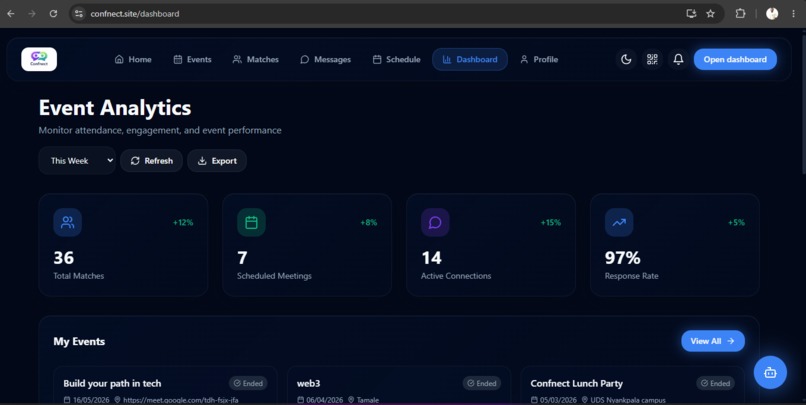Click the Active Connections chat icon

(x=435, y=222)
